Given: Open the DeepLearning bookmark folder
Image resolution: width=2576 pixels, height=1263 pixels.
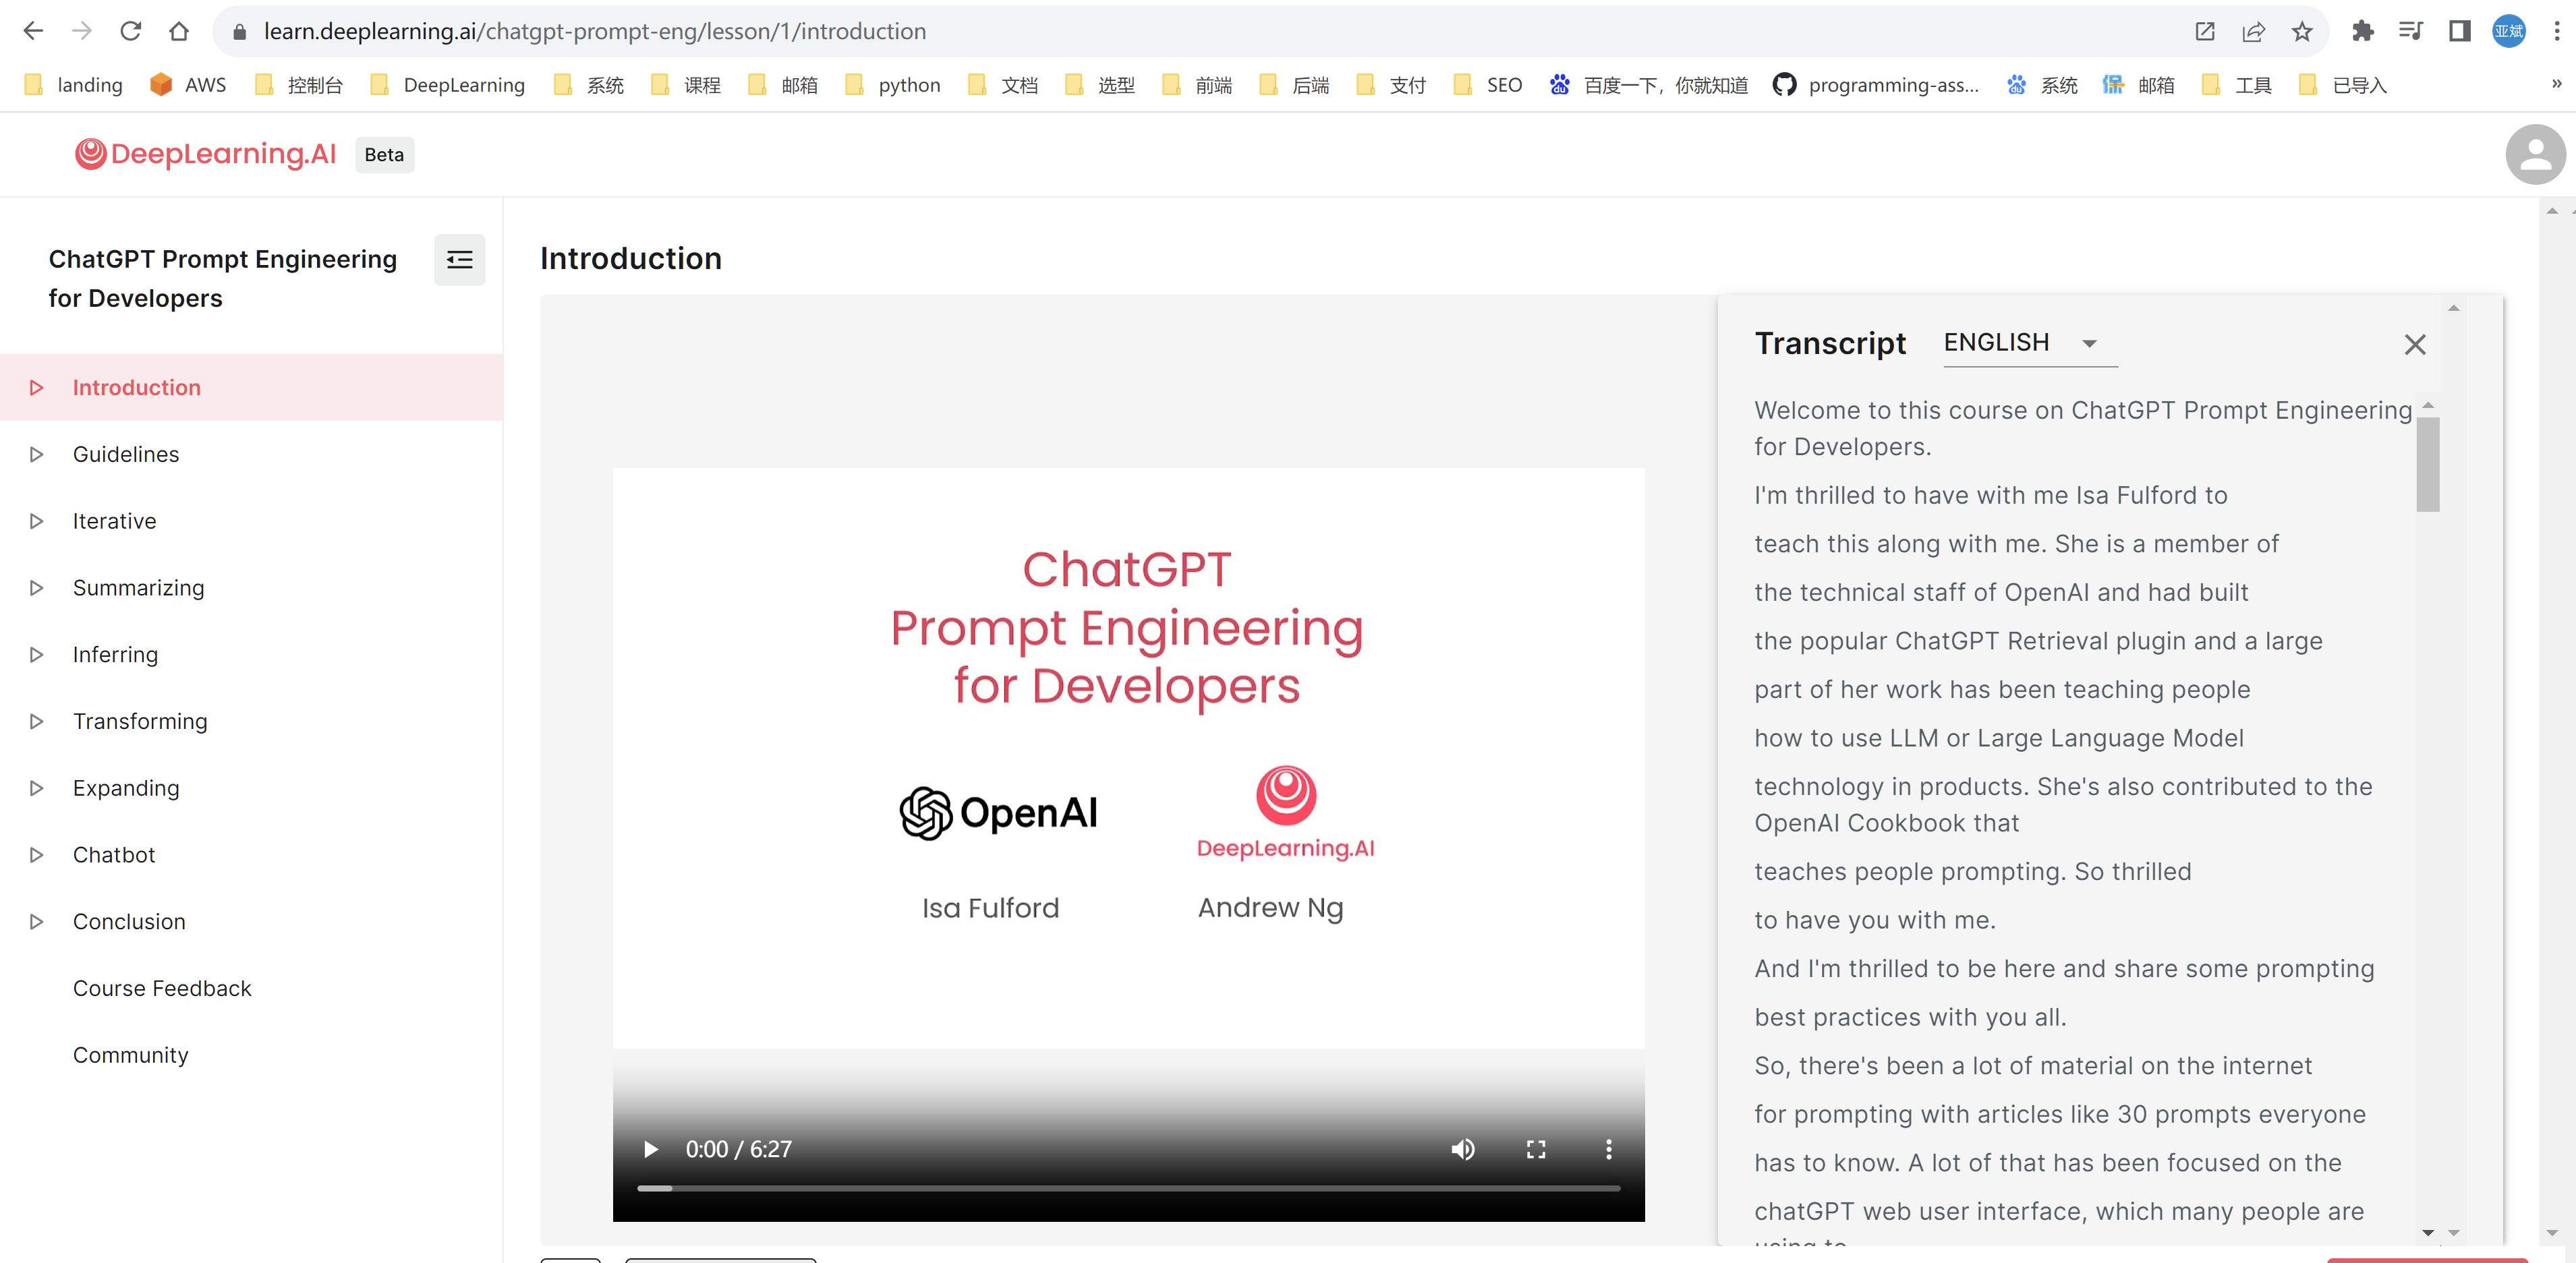Looking at the screenshot, I should click(x=448, y=85).
